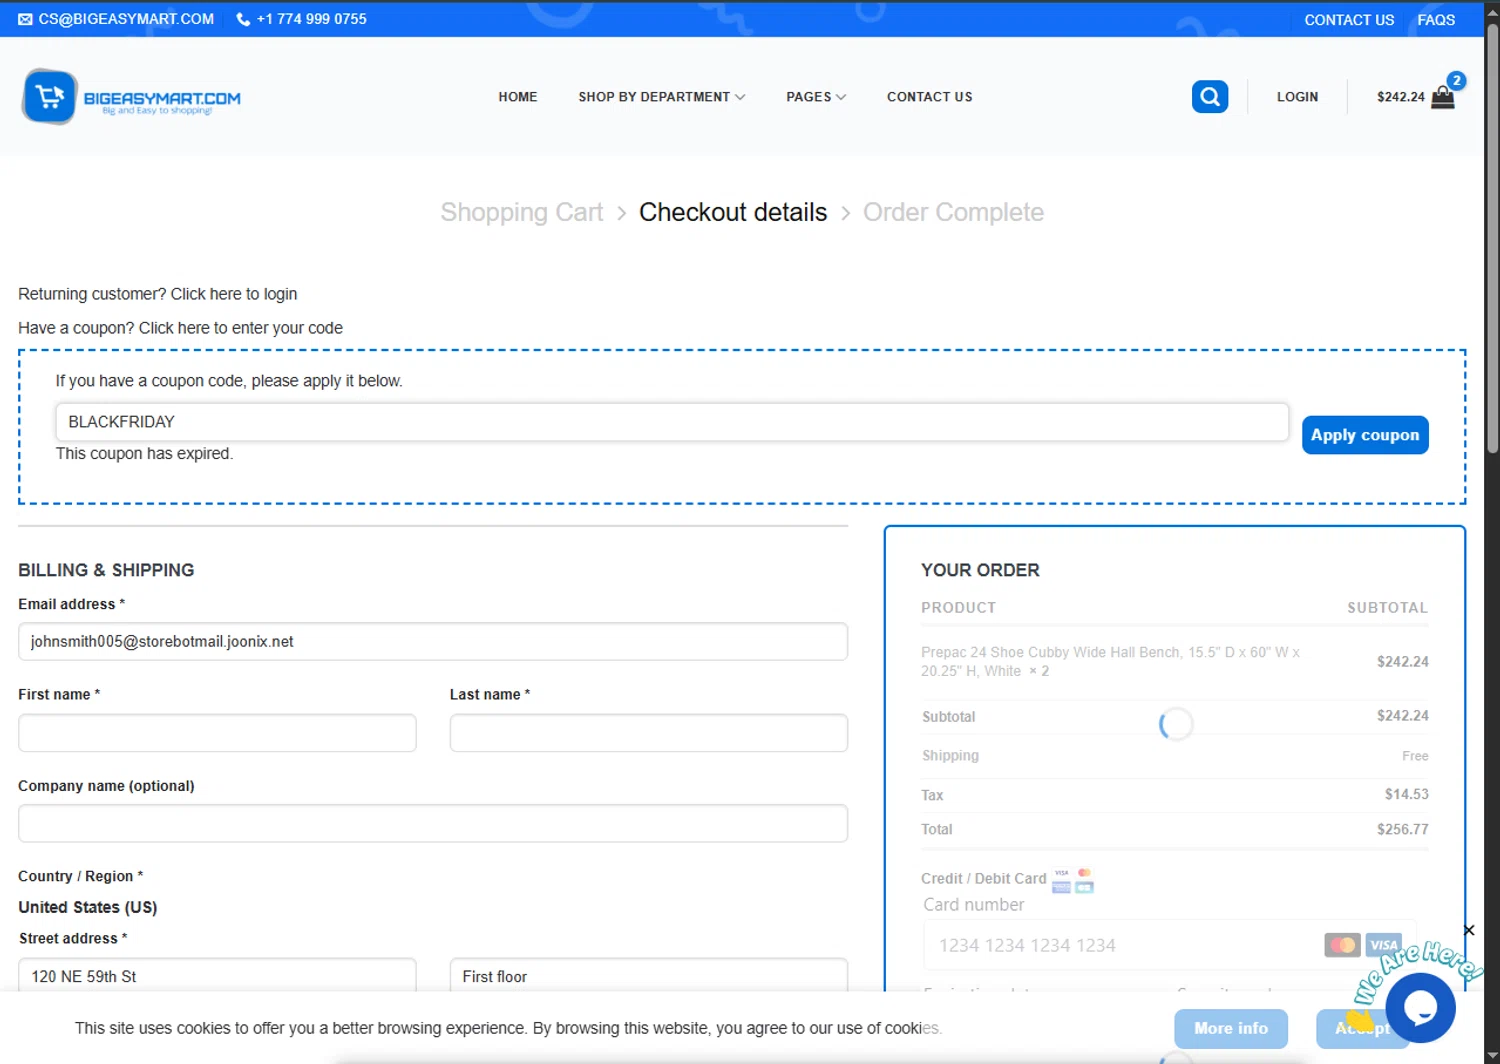Click the 'Have a coupon?' enter code link
The image size is (1500, 1064).
point(240,328)
